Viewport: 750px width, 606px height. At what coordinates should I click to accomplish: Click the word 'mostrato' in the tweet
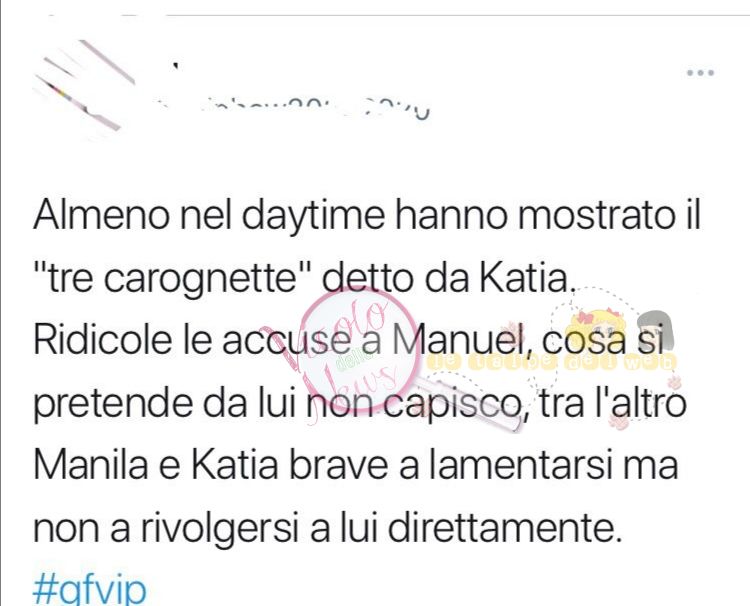pos(593,215)
